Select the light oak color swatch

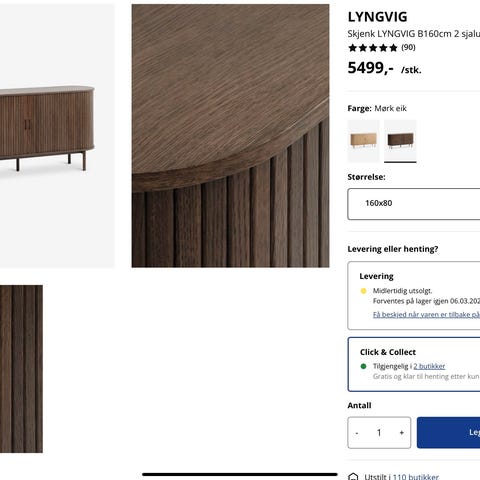tap(363, 141)
